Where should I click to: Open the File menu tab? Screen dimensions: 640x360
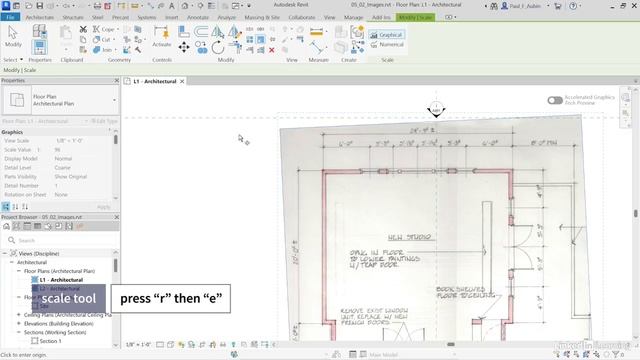click(x=10, y=17)
